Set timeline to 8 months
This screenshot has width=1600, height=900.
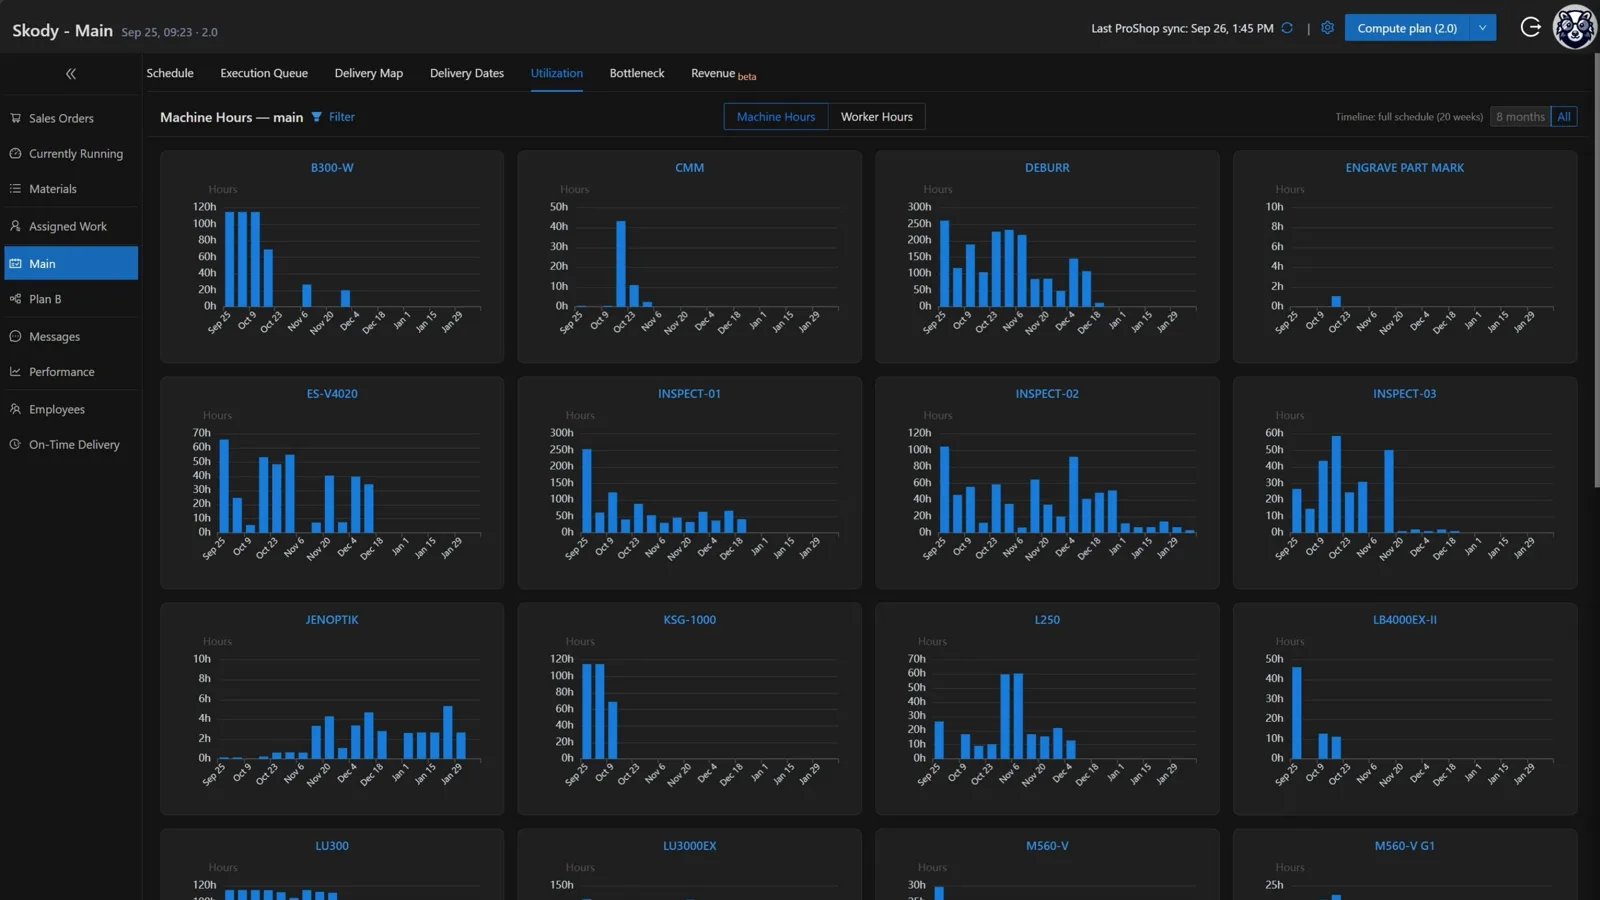tap(1520, 117)
